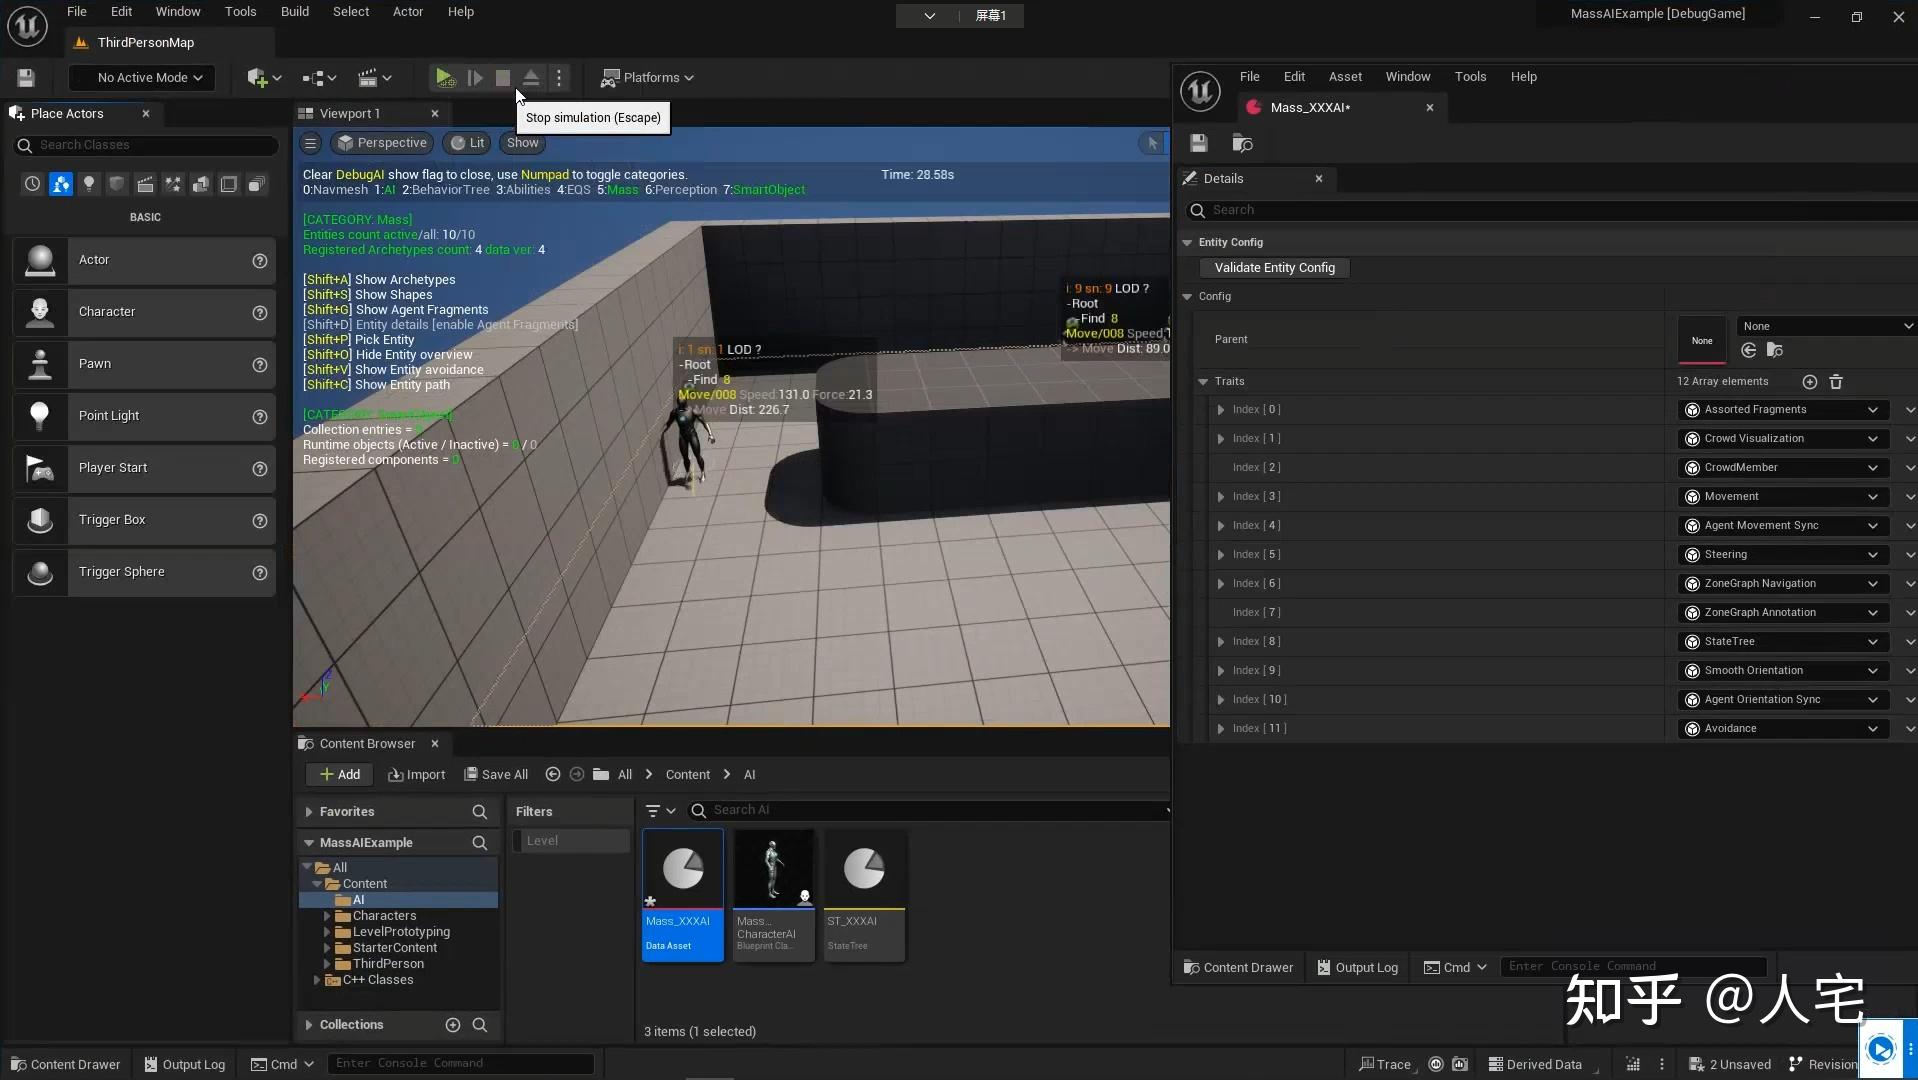Open the Platforms dropdown

click(647, 78)
